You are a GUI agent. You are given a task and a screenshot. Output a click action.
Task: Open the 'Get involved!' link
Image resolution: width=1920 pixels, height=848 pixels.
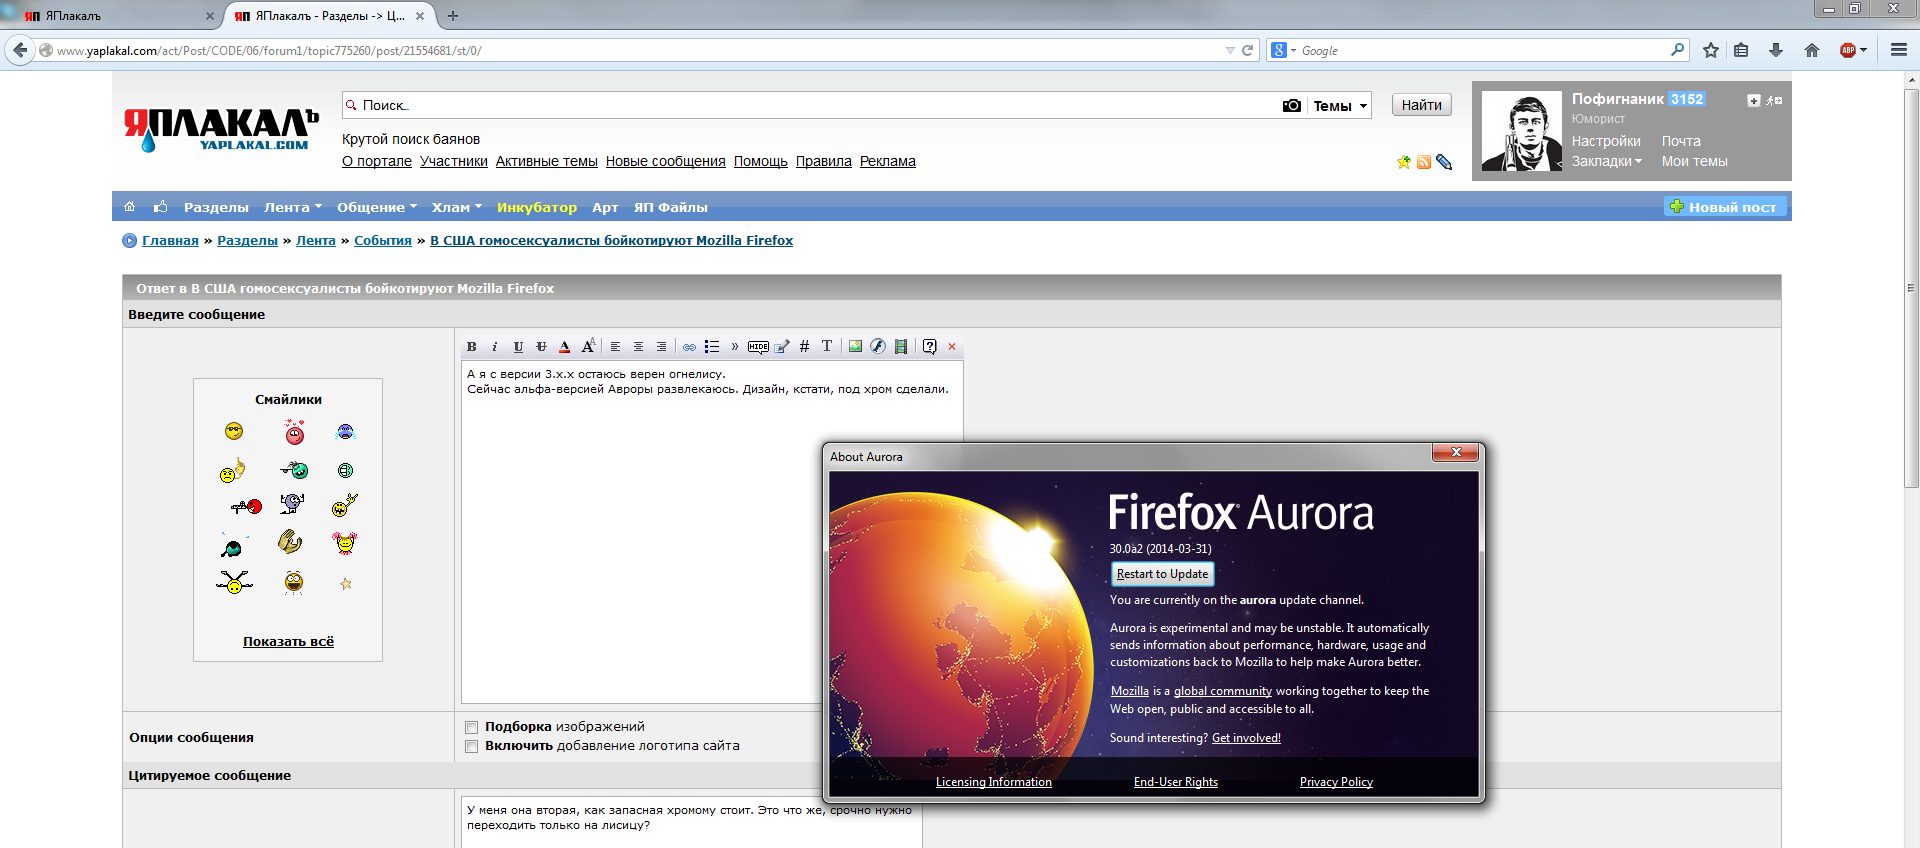click(x=1246, y=738)
